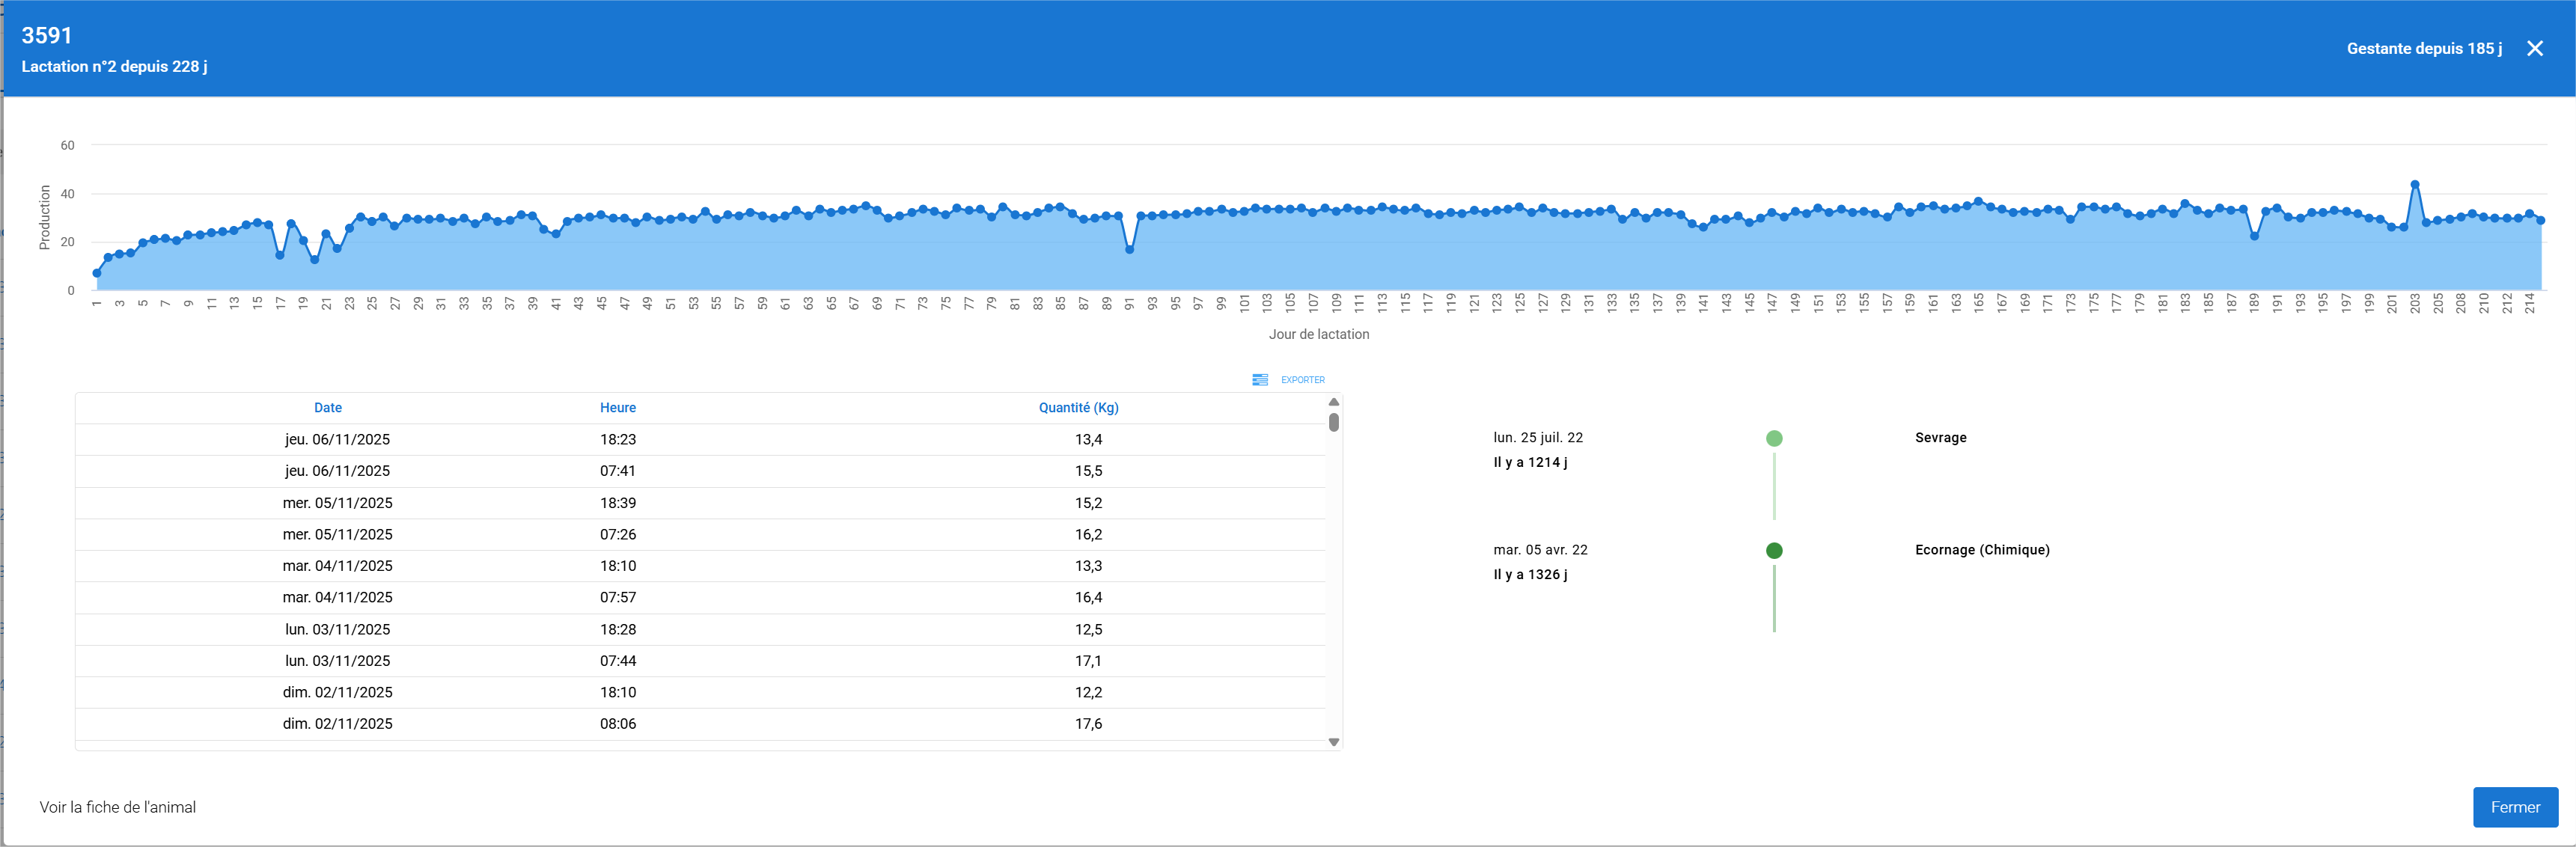The height and width of the screenshot is (847, 2576).
Task: Click the table scrollbar down arrow
Action: pyautogui.click(x=1333, y=742)
